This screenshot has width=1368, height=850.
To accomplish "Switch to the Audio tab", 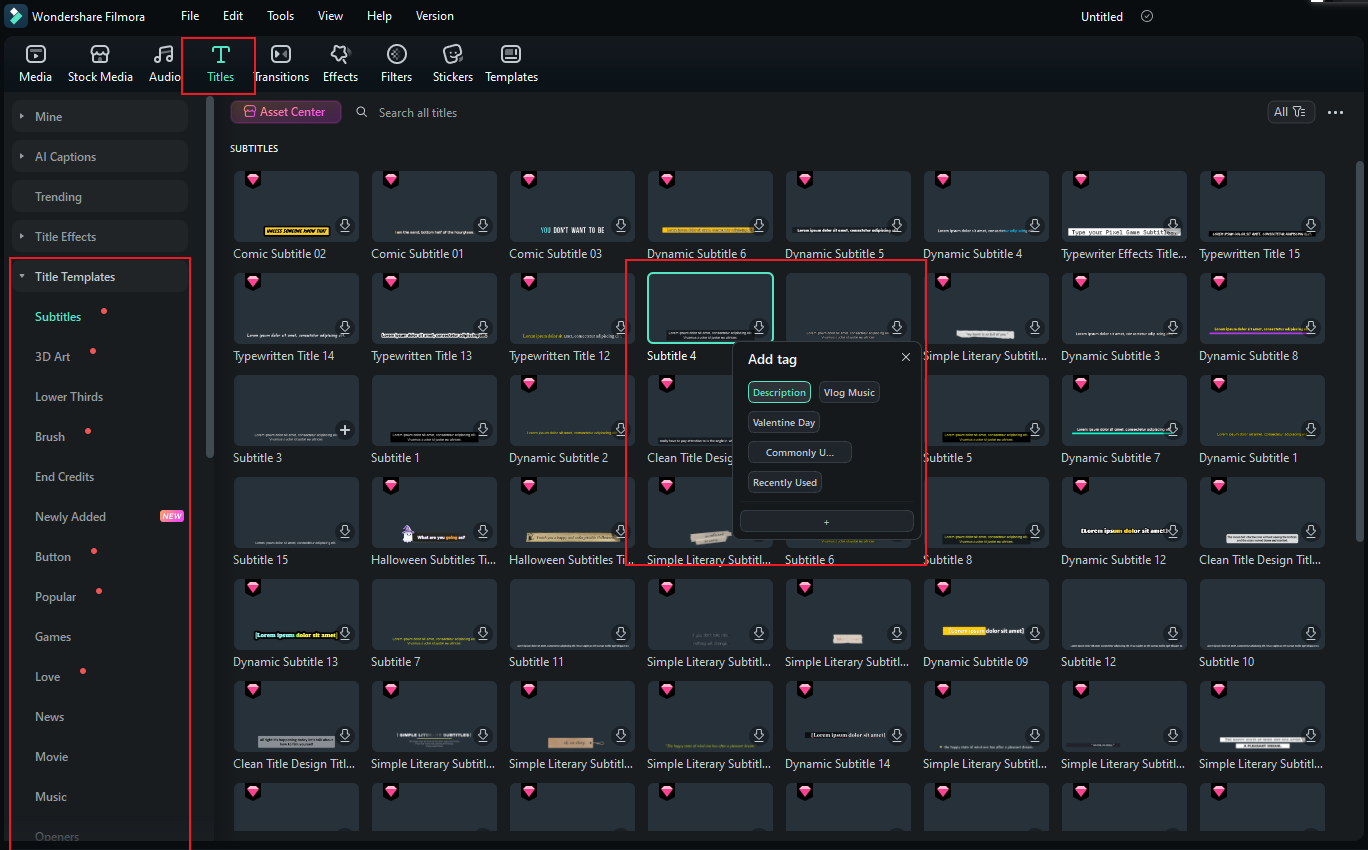I will point(164,64).
